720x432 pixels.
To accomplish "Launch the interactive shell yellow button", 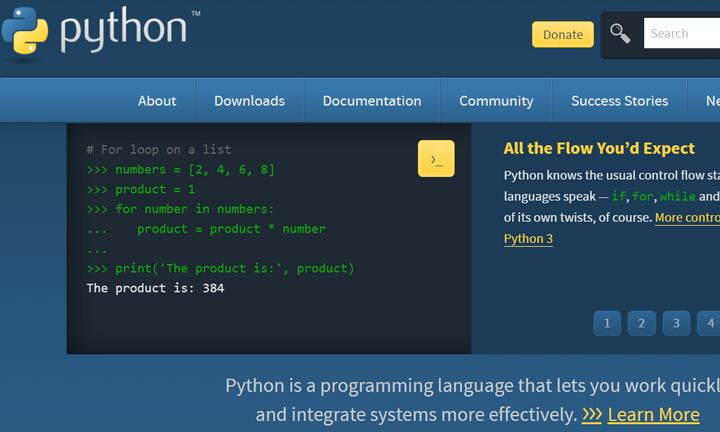I will point(436,158).
